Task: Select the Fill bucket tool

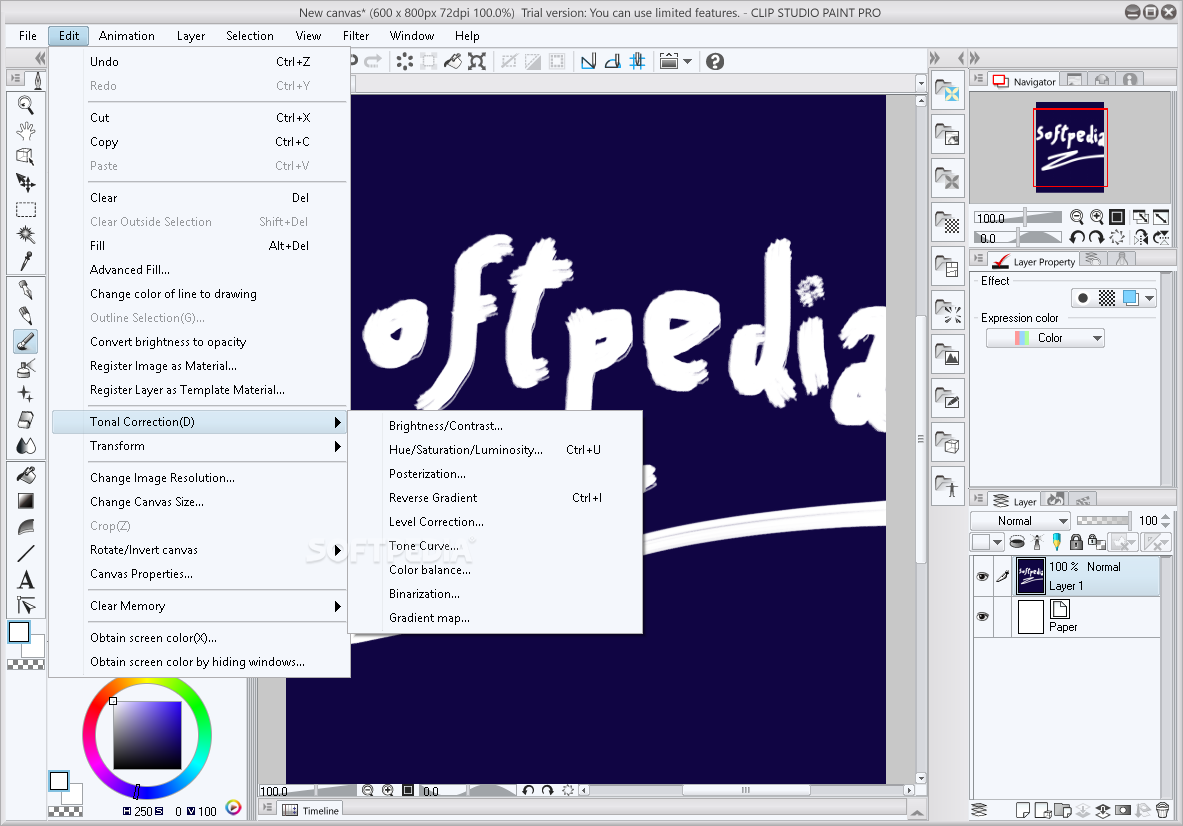Action: (26, 475)
